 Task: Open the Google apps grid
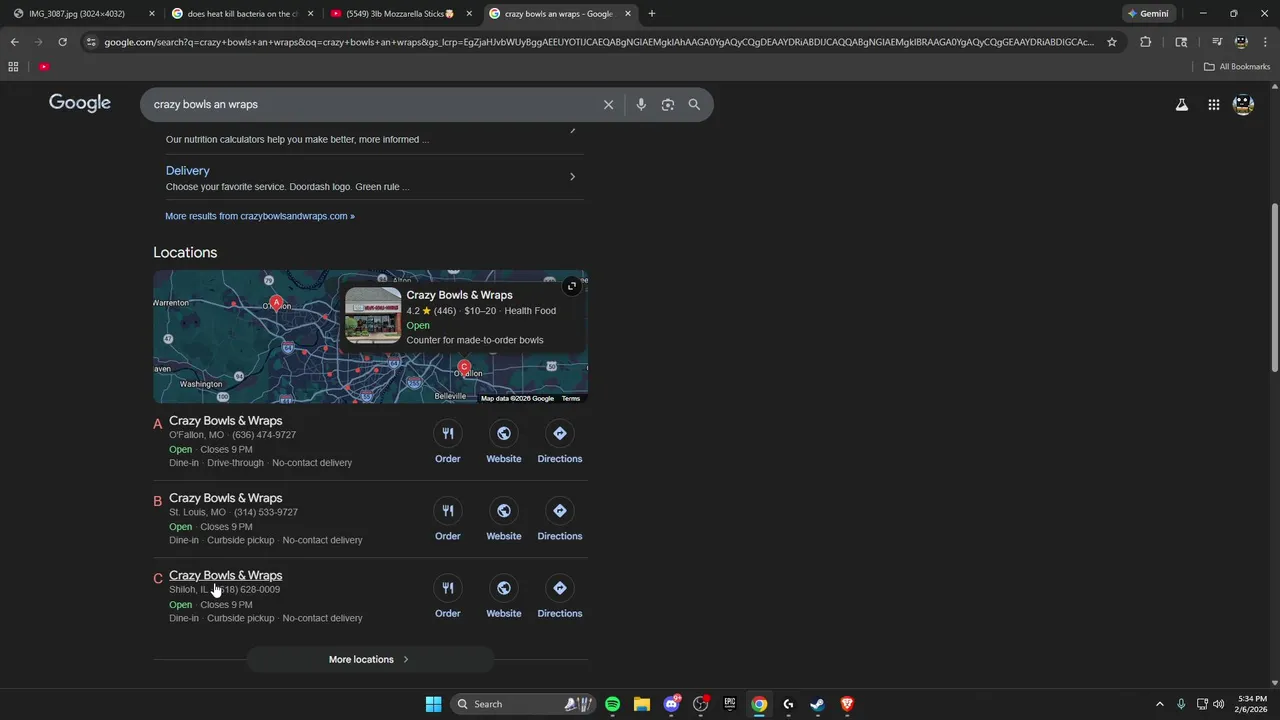pyautogui.click(x=1213, y=104)
